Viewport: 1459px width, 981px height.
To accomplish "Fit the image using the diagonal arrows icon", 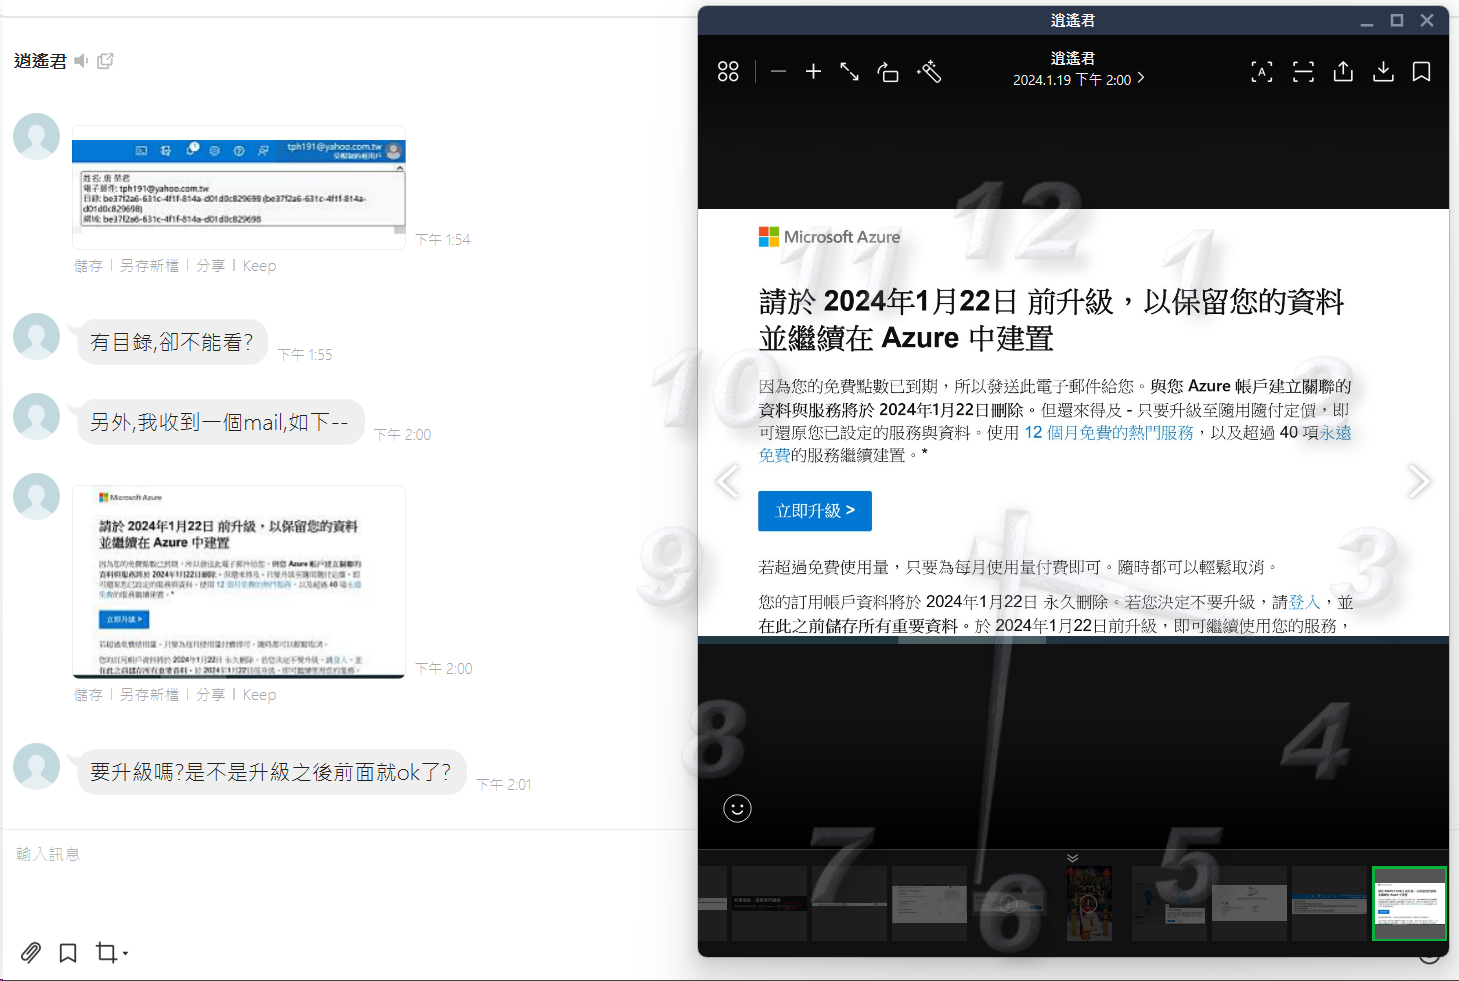I will tap(849, 72).
